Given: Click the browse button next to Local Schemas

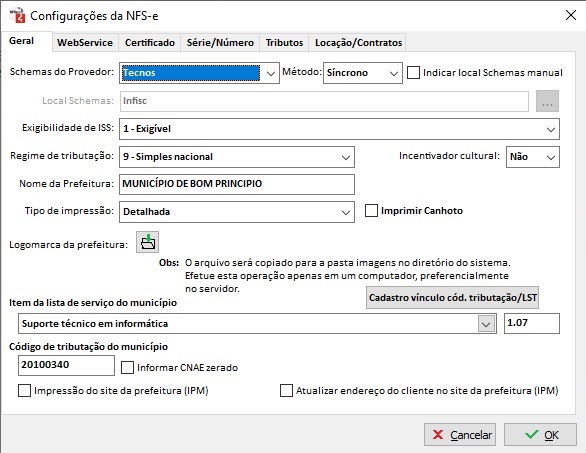Looking at the screenshot, I should 547,101.
